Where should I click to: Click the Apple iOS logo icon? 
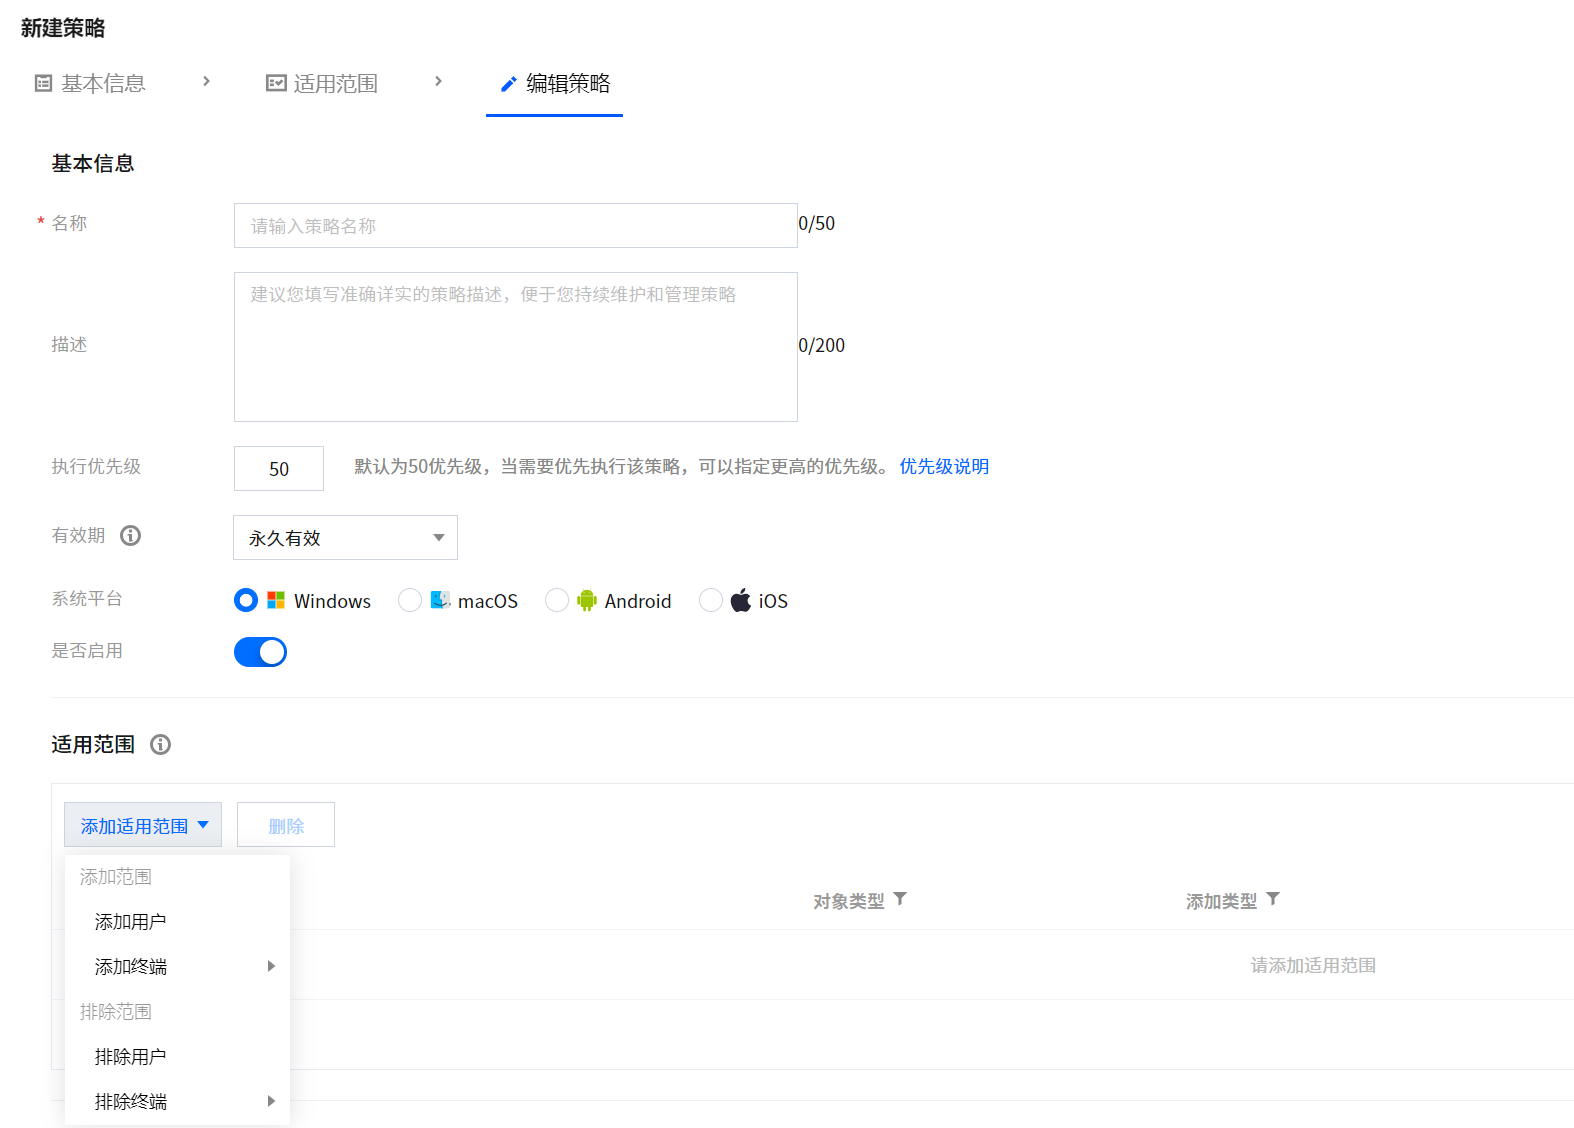point(740,601)
